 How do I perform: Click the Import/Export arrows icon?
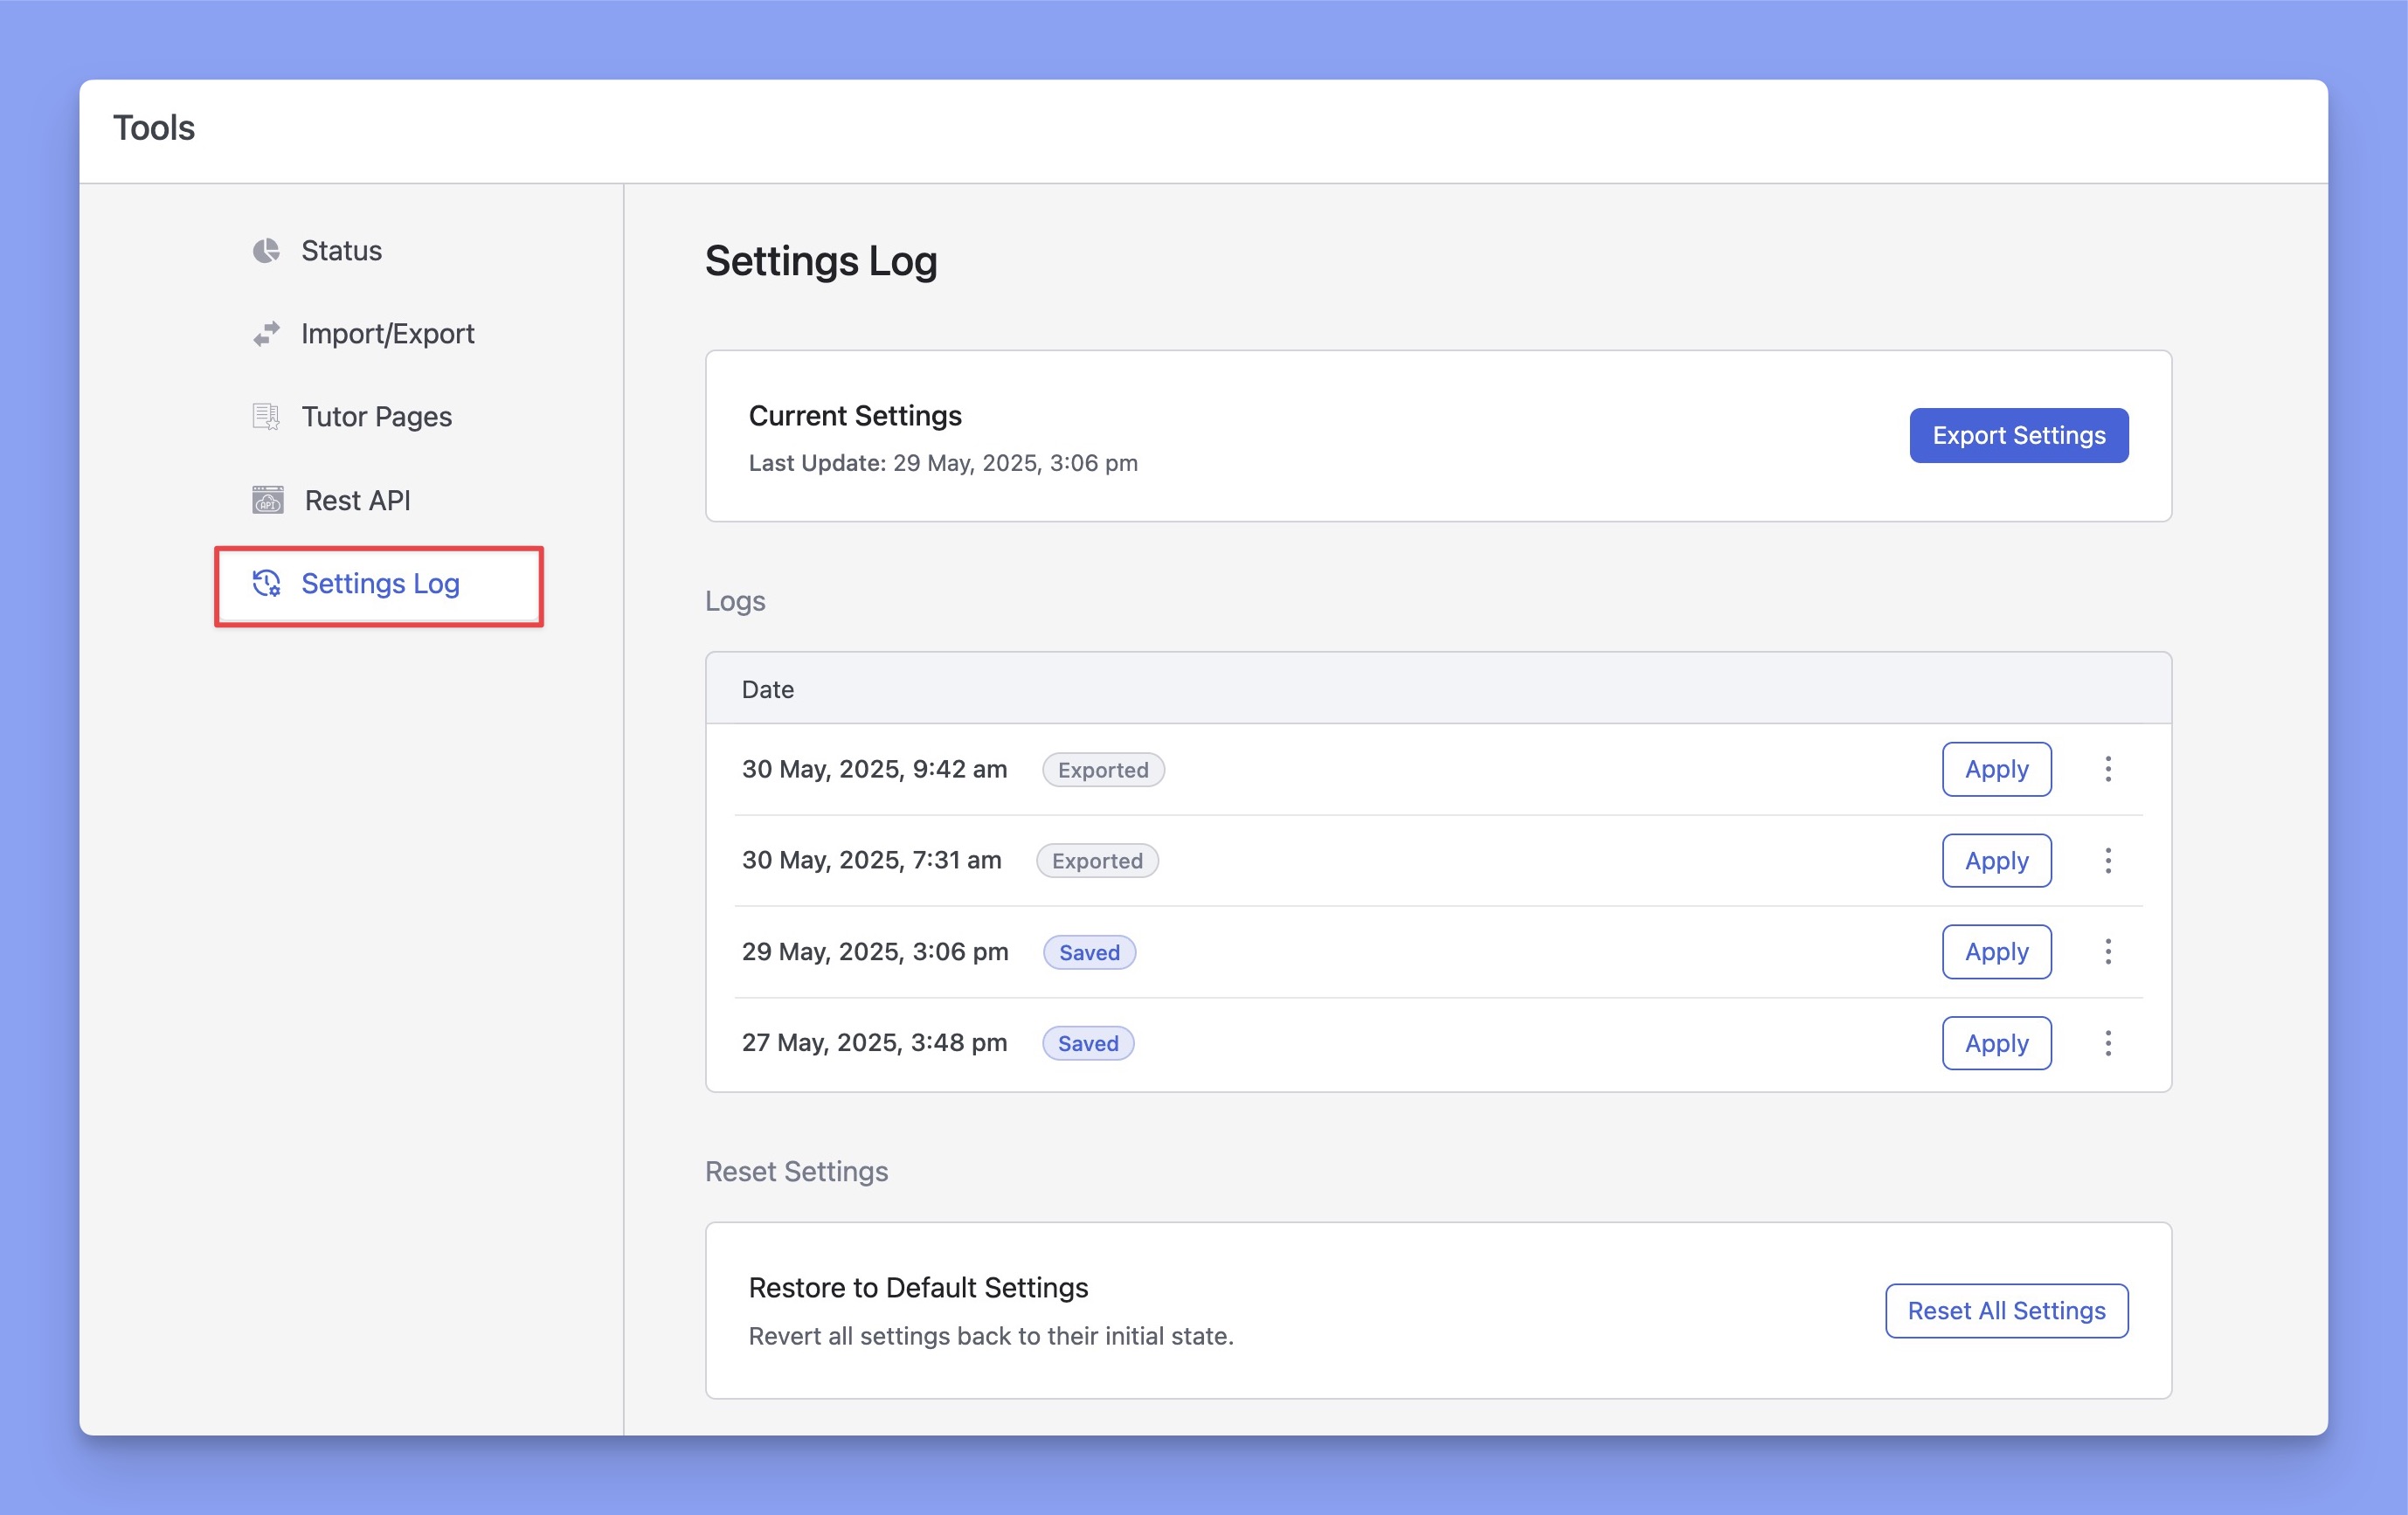coord(266,334)
